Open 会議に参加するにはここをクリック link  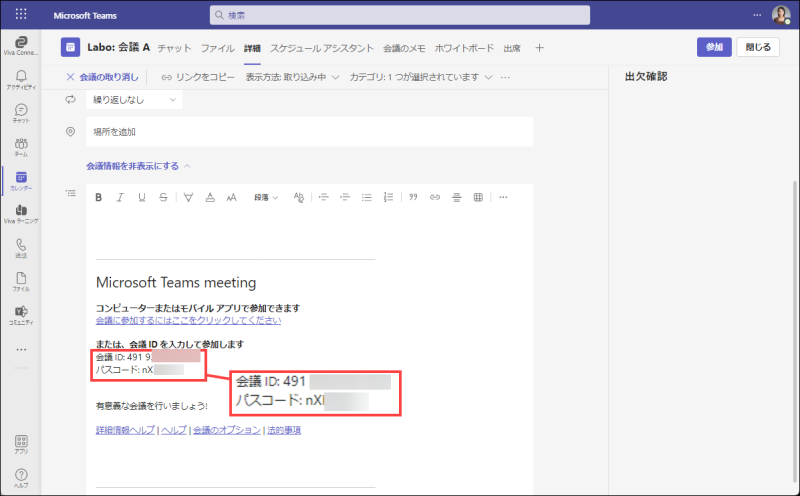(x=188, y=320)
